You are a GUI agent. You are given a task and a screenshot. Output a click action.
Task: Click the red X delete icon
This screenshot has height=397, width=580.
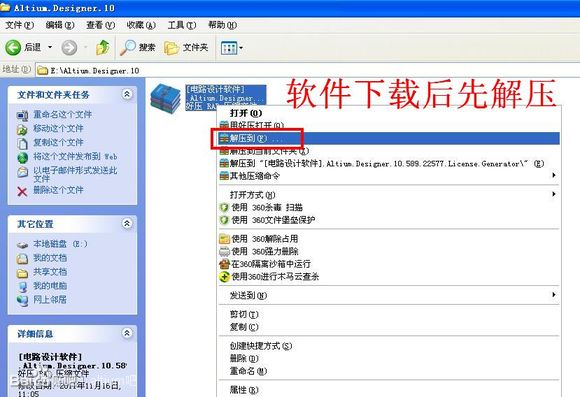[22, 191]
